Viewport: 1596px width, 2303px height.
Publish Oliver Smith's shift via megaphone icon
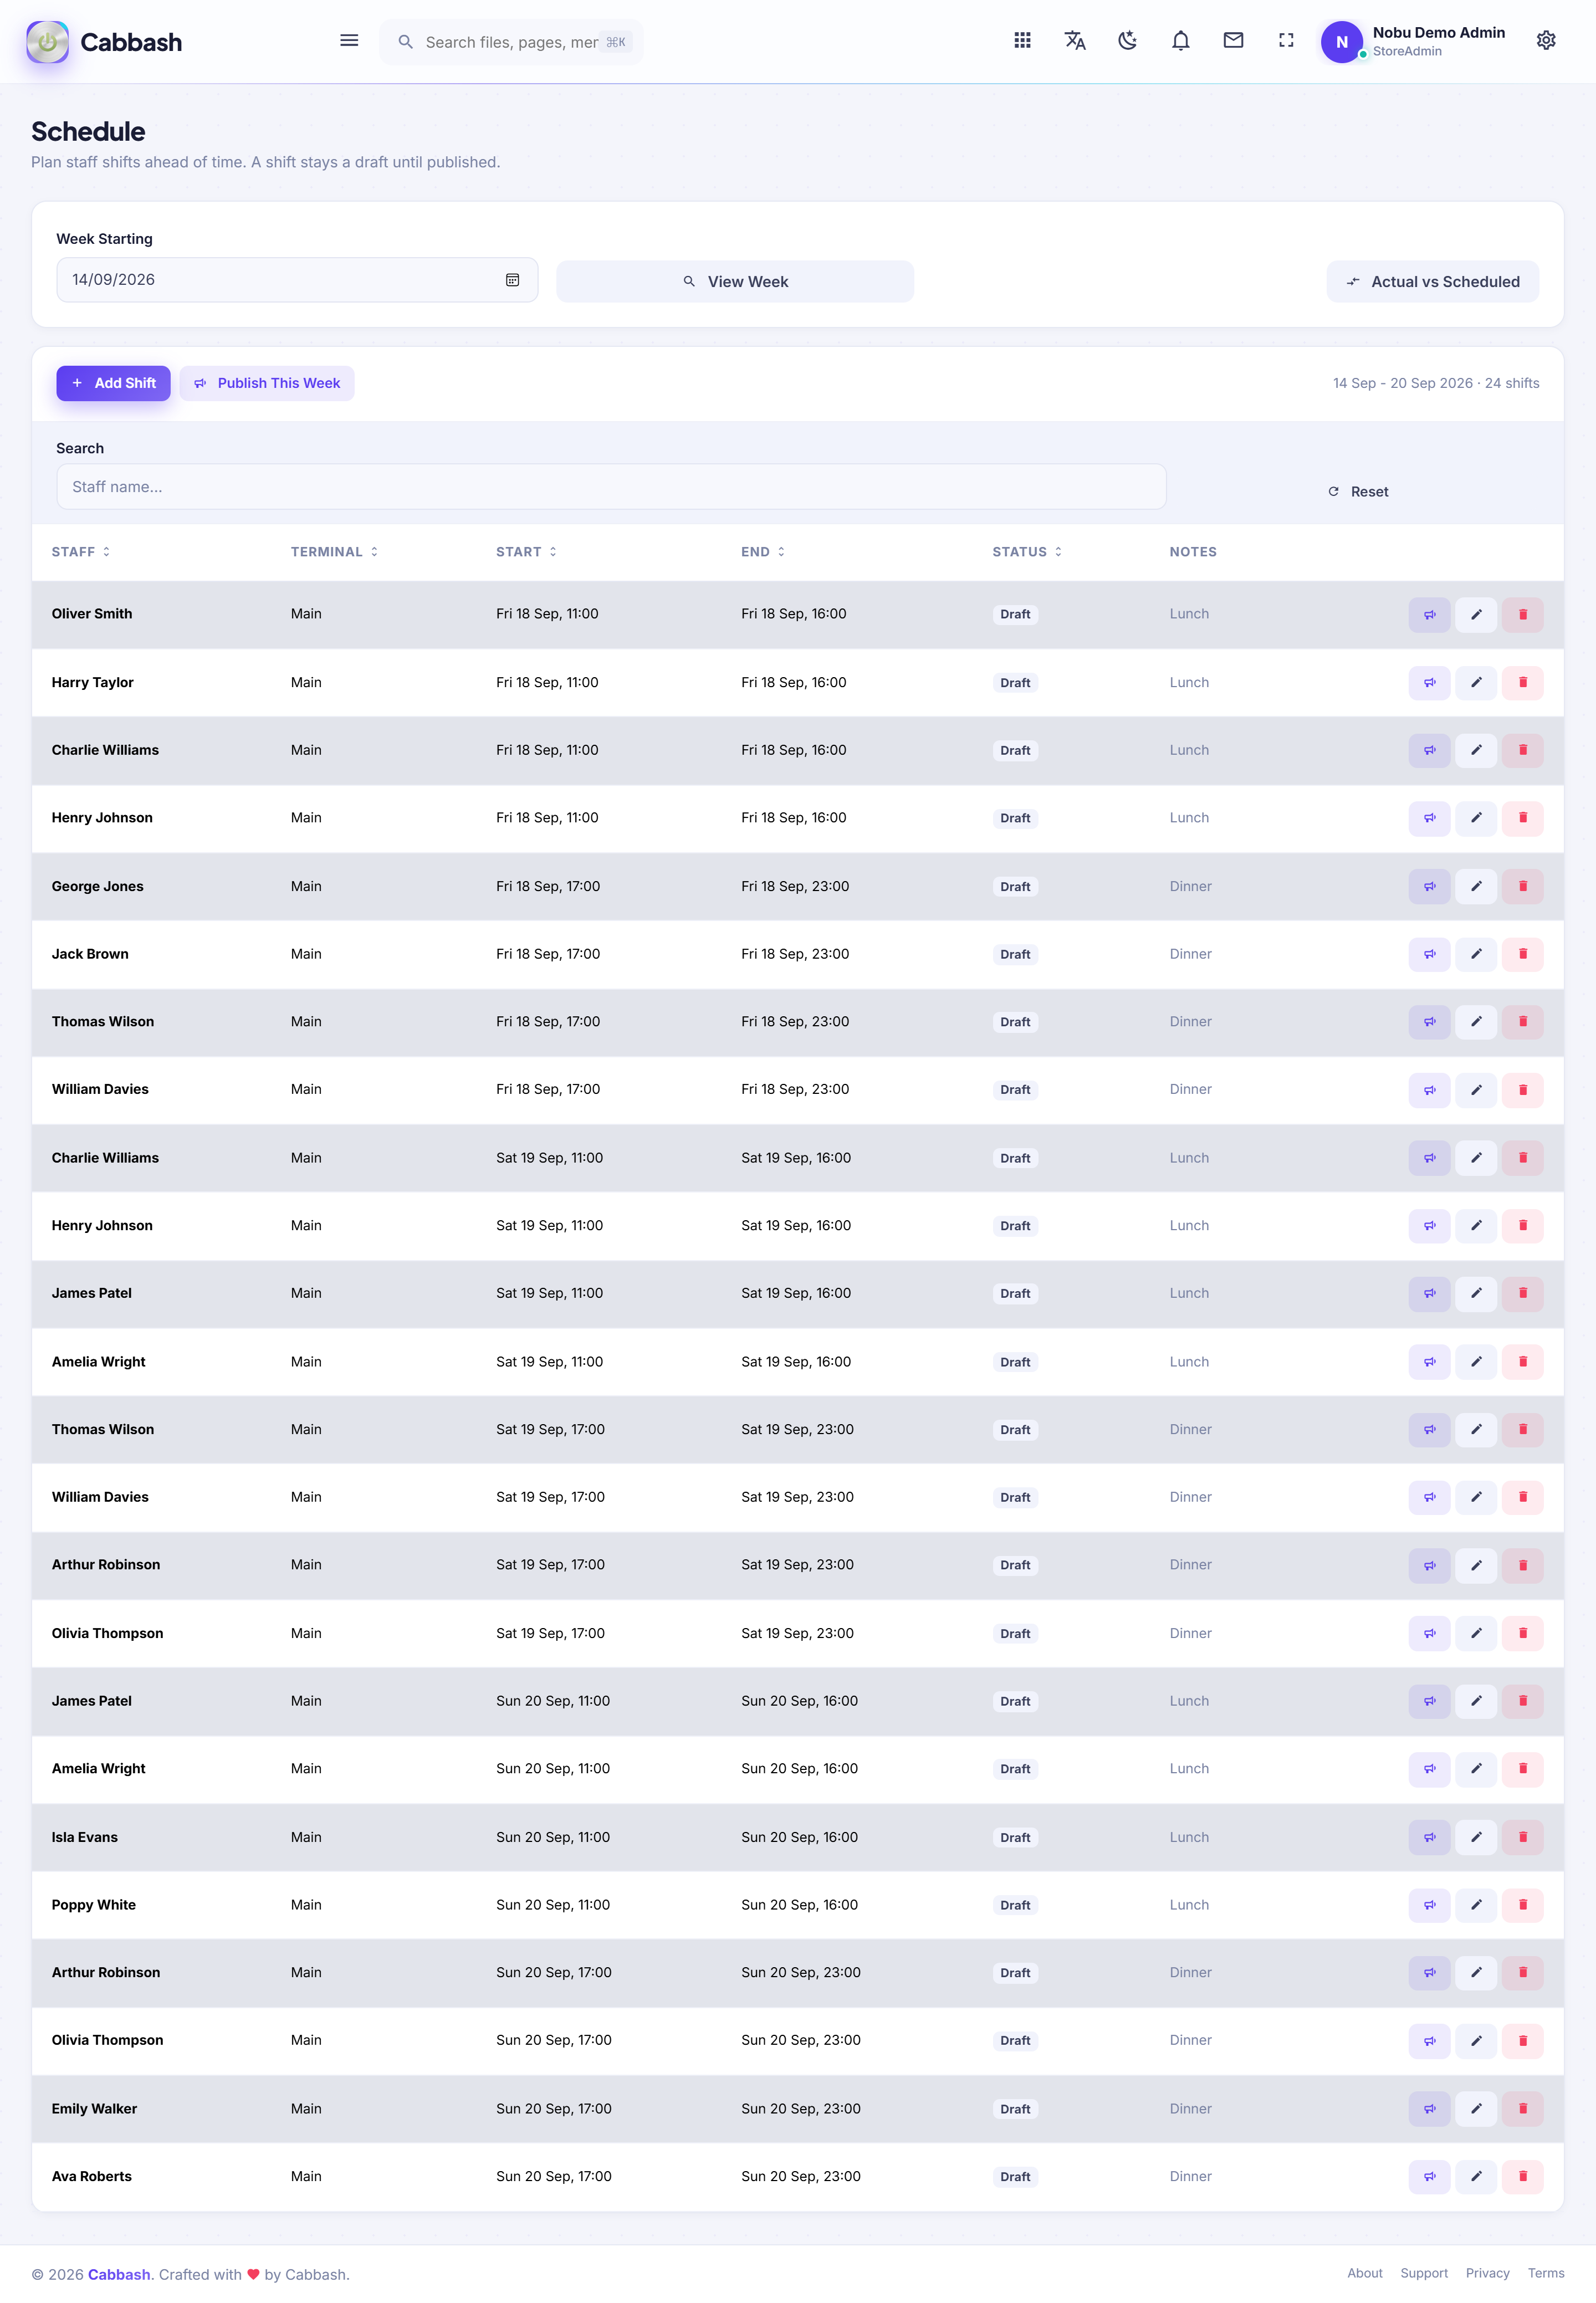click(x=1429, y=615)
